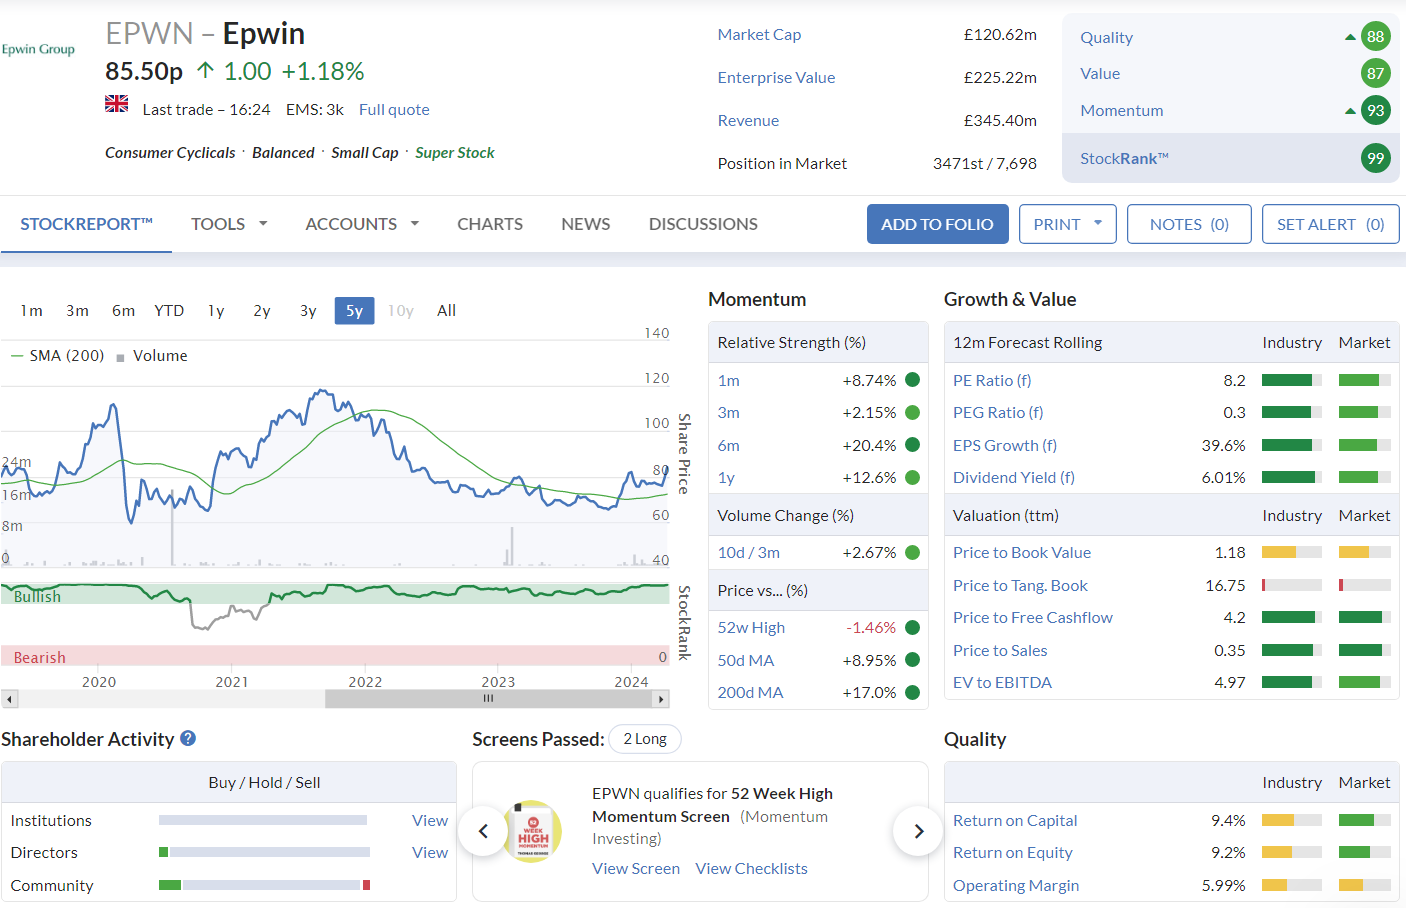
Task: Open the EV to EBITDA link
Action: click(x=1002, y=682)
